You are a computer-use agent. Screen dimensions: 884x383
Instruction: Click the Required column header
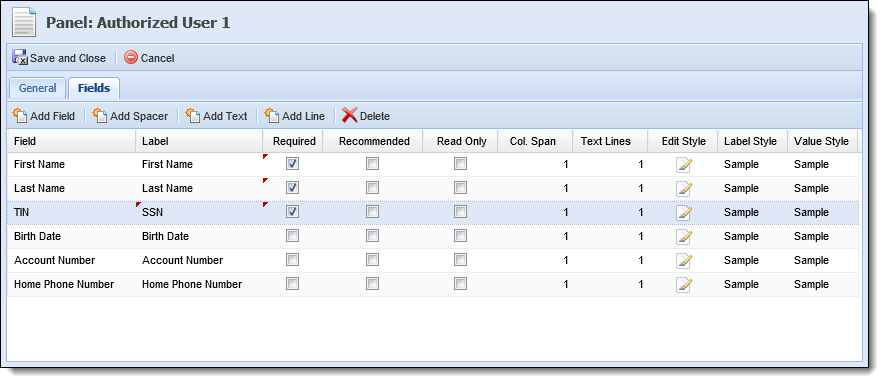pyautogui.click(x=293, y=141)
